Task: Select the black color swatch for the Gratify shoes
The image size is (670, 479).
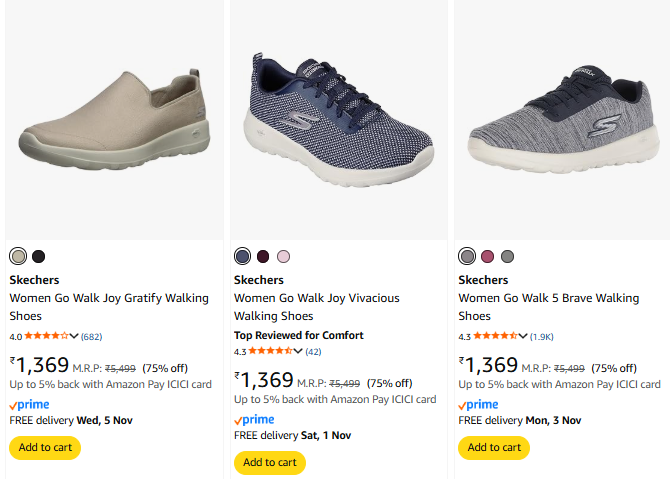Action: [38, 256]
